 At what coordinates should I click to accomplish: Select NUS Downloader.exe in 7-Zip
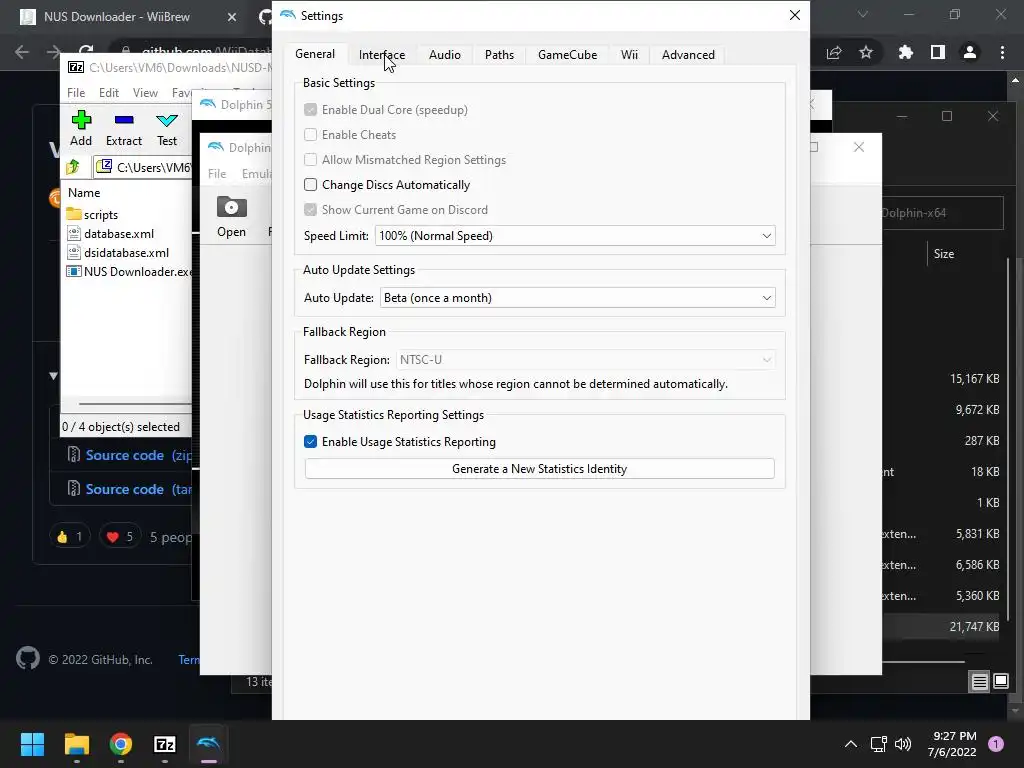coord(129,272)
